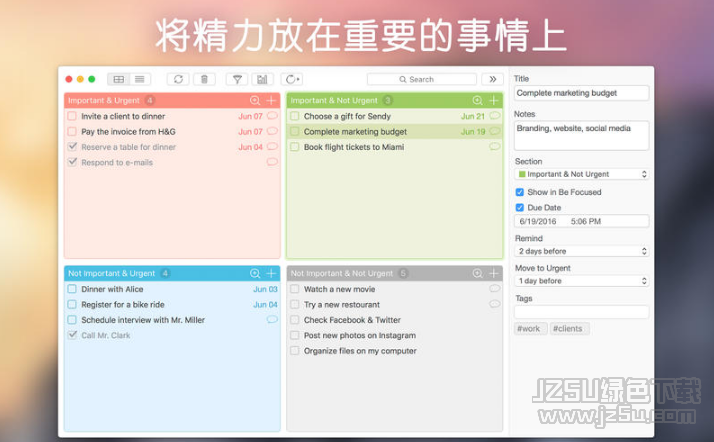The image size is (714, 442).
Task: Add task to Not Important & Not Urgent
Action: pyautogui.click(x=494, y=273)
